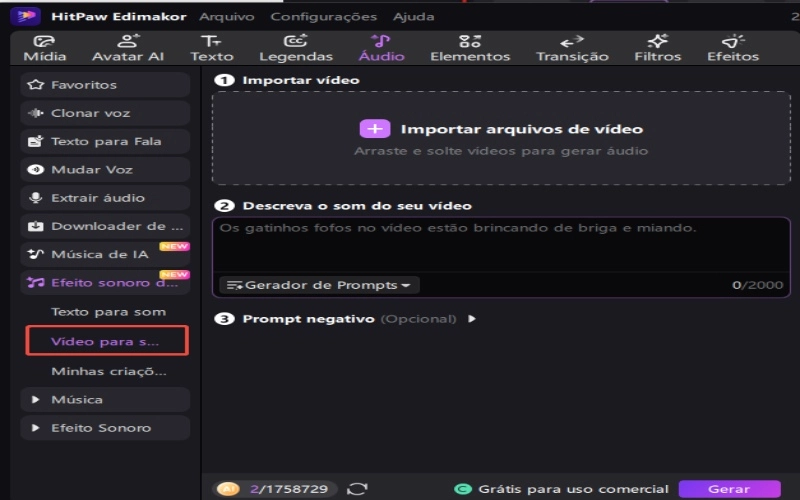800x500 pixels.
Task: Open Clonar voz option
Action: 105,113
